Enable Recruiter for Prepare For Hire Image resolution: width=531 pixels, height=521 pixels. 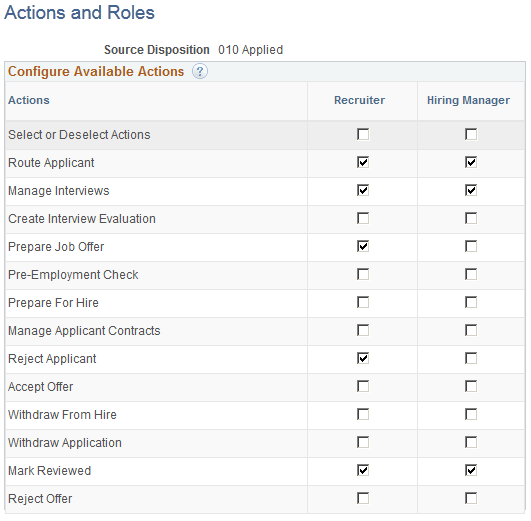363,303
